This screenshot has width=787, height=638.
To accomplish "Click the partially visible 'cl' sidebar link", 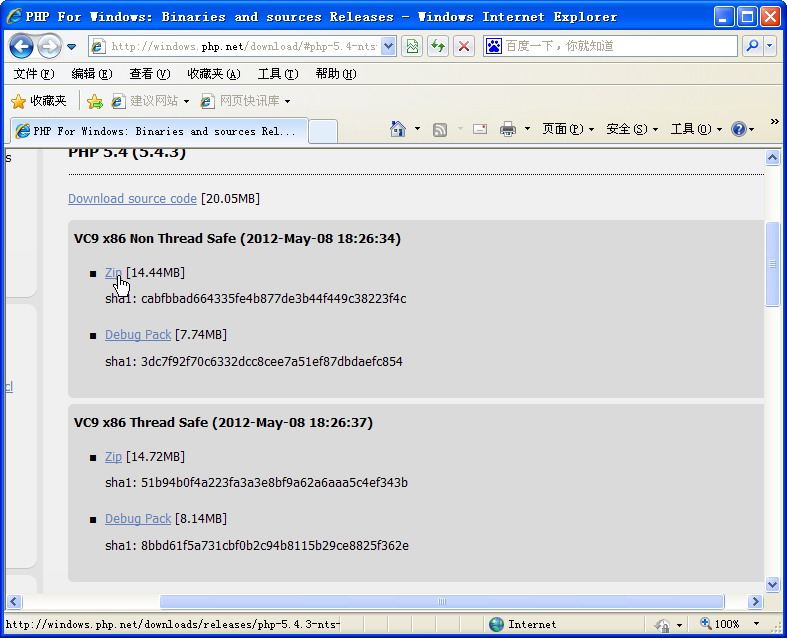I will (9, 387).
